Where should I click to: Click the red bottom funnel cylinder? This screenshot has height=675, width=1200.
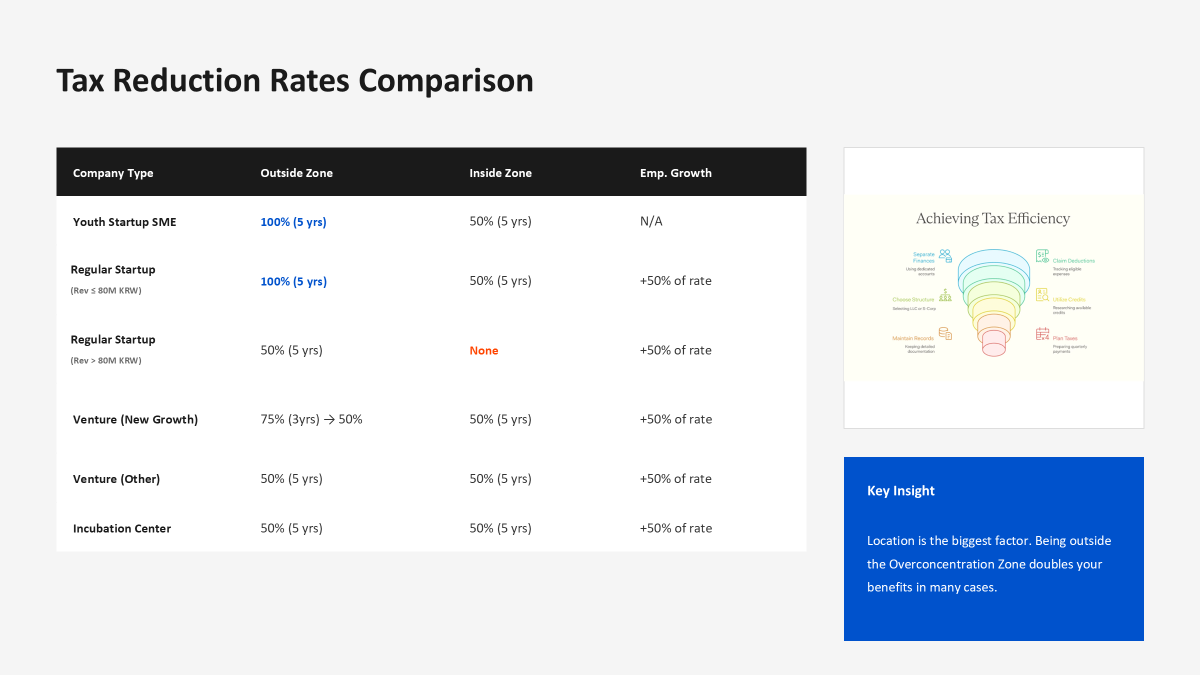tap(993, 344)
